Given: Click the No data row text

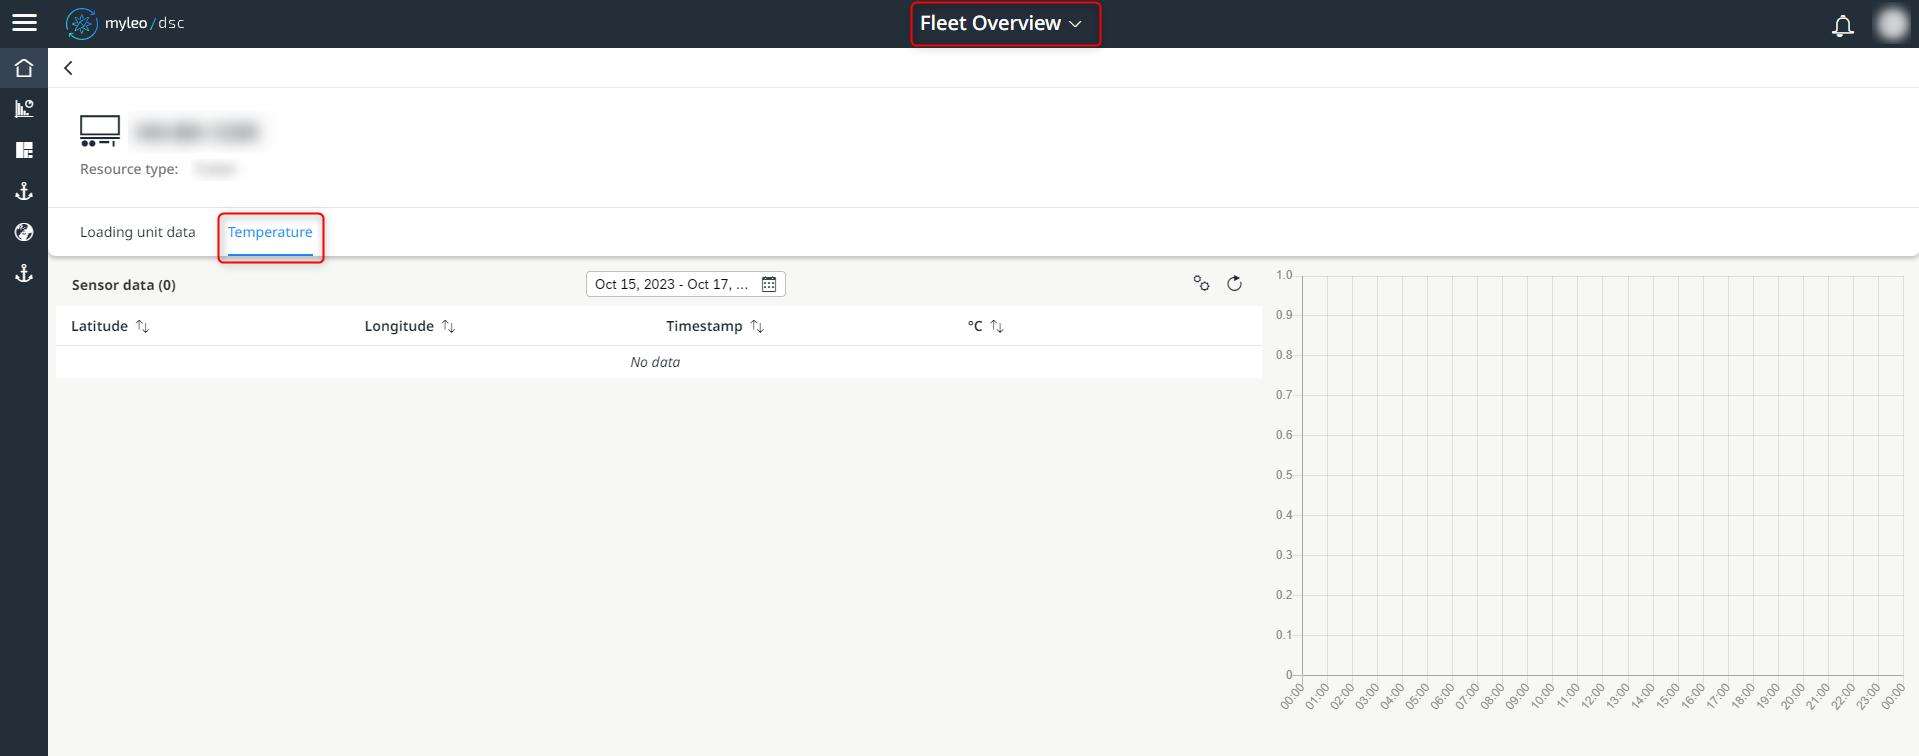Looking at the screenshot, I should coord(655,362).
